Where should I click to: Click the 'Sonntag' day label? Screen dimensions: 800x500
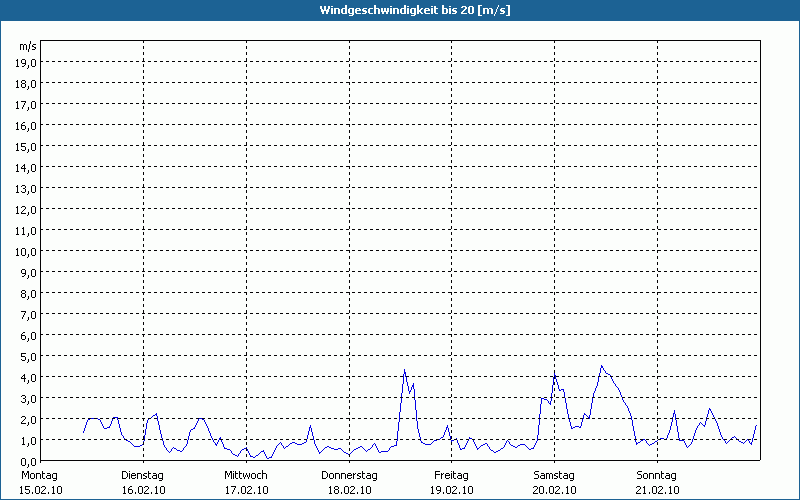(x=657, y=476)
